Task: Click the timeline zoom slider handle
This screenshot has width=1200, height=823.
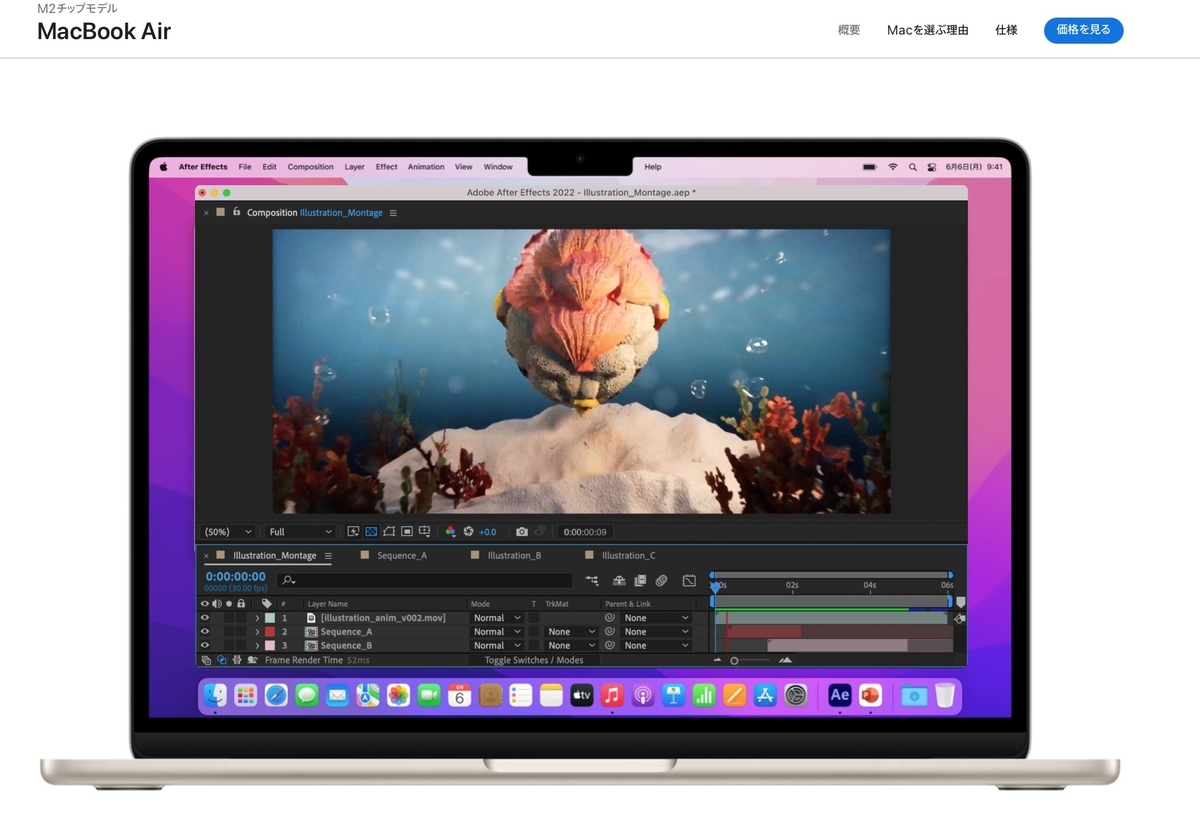Action: 734,660
